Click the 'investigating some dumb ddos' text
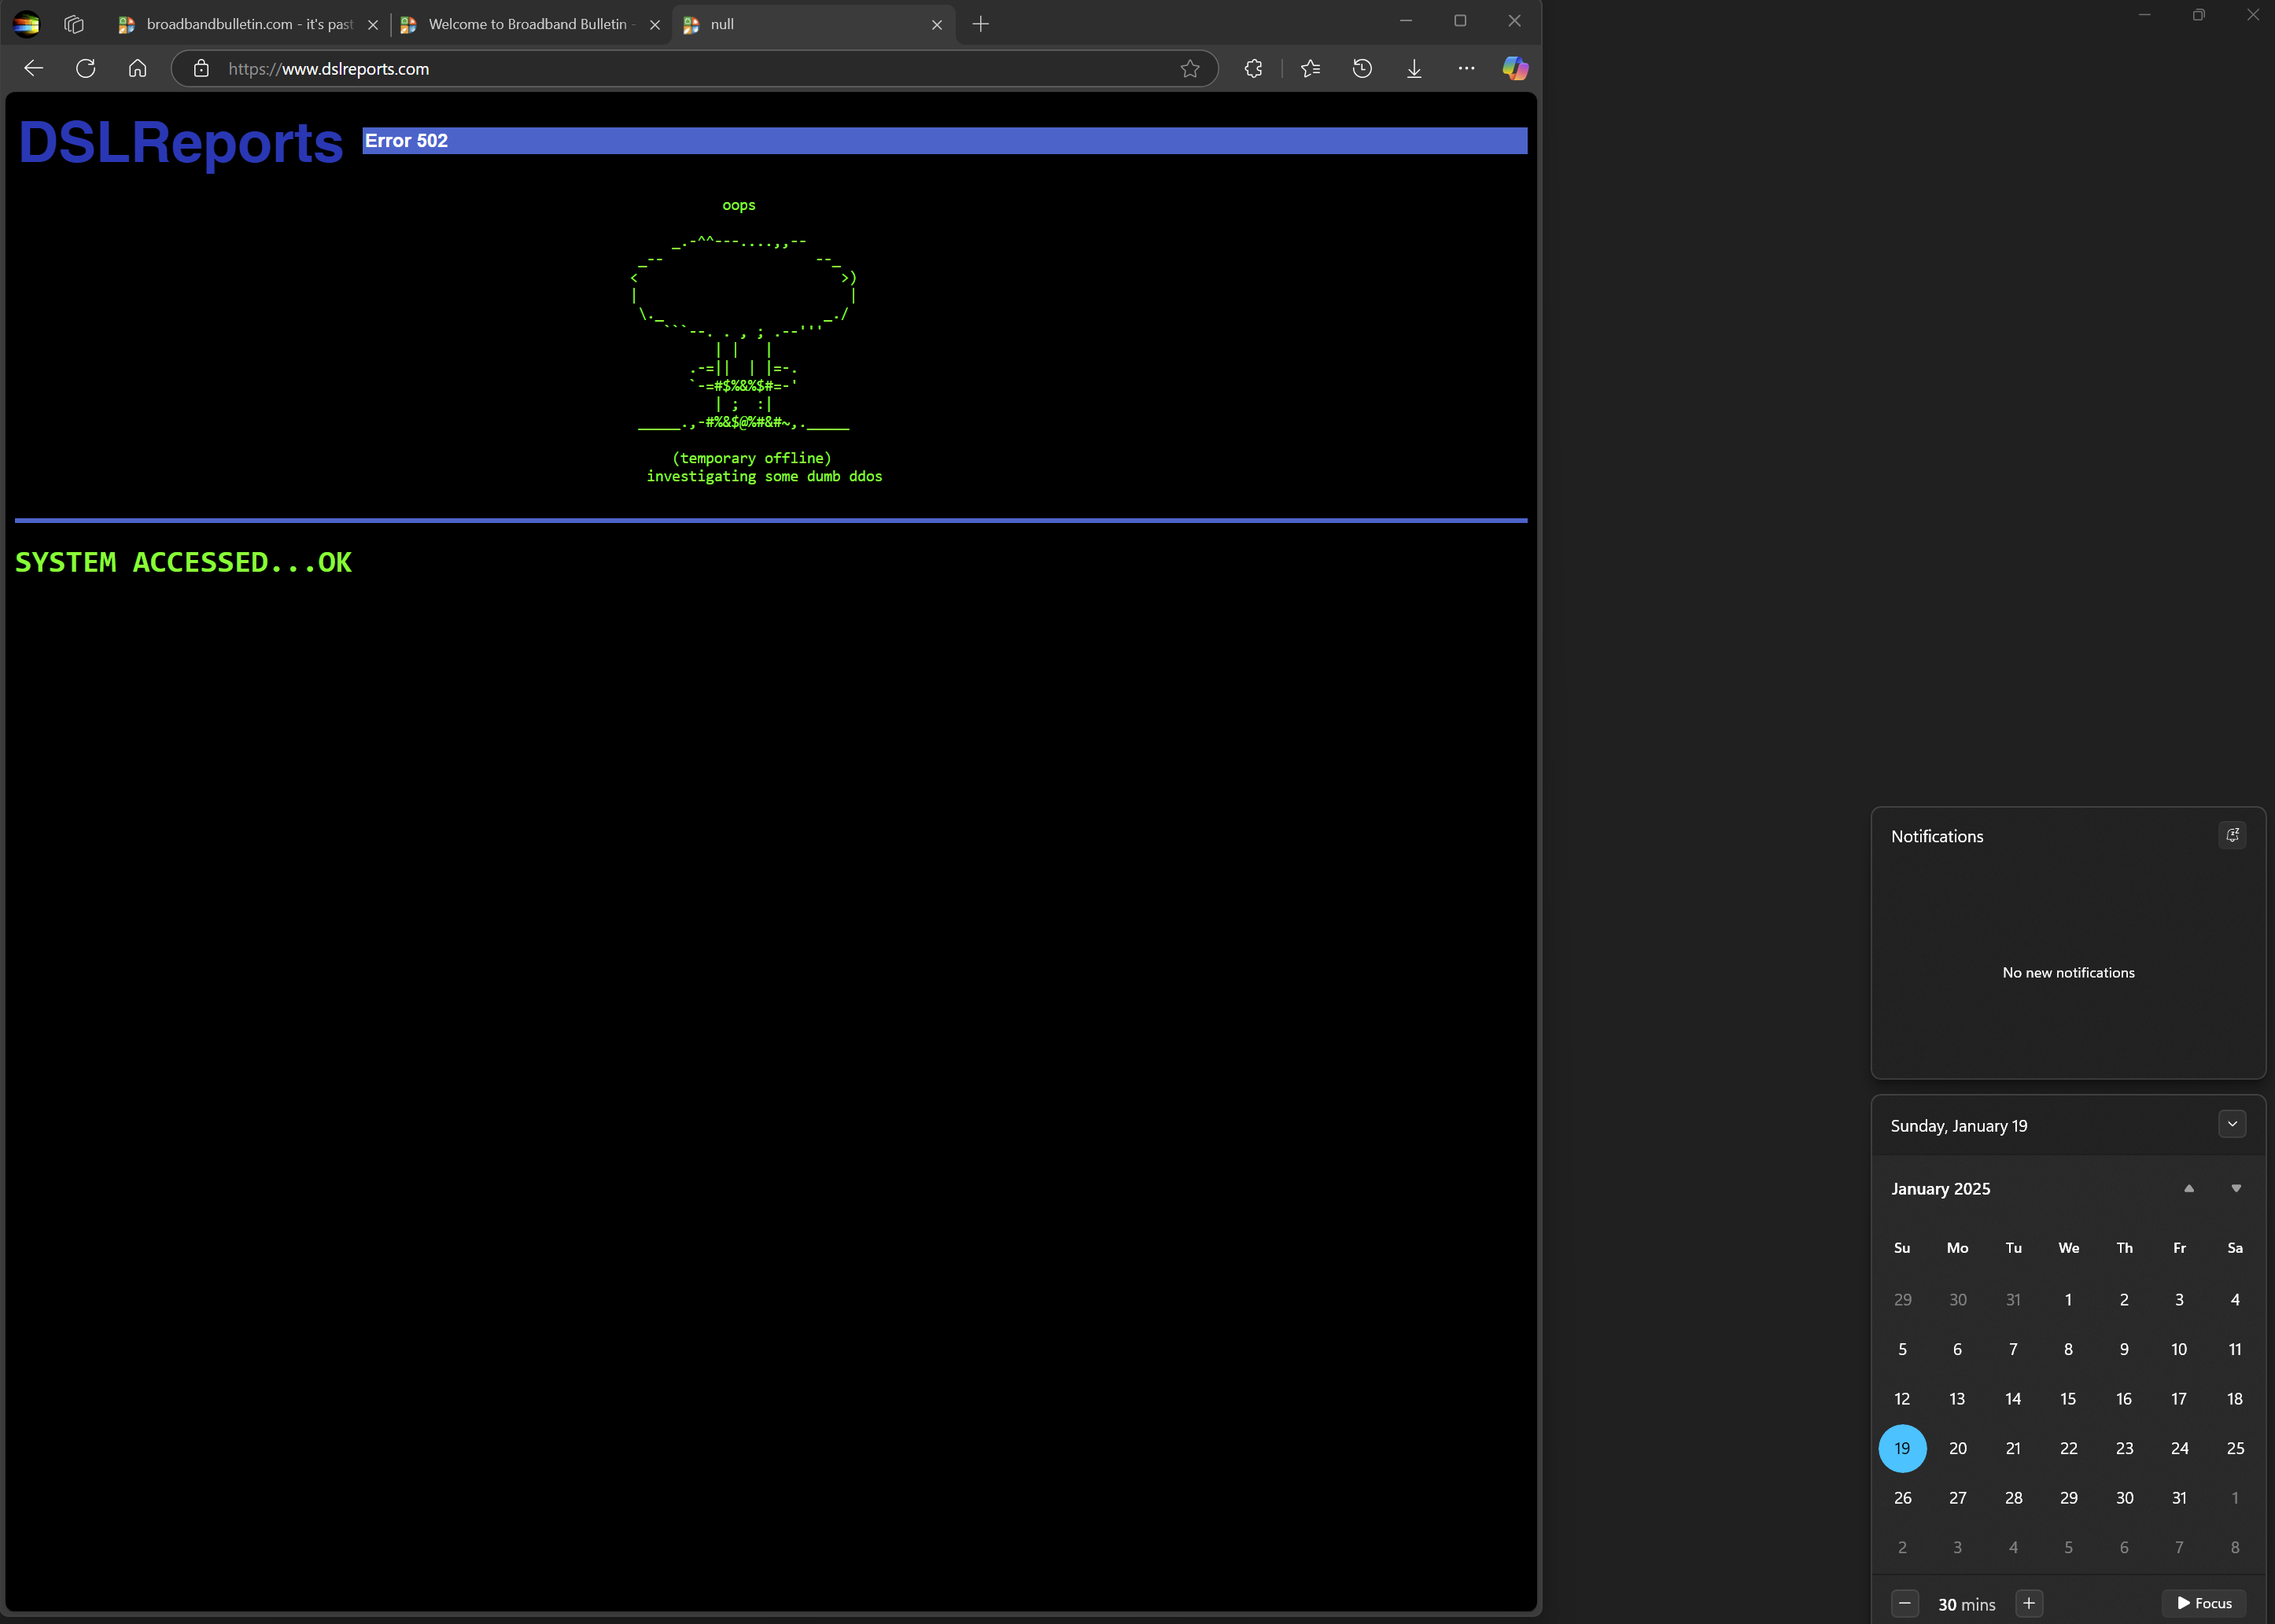The image size is (2275, 1624). tap(764, 477)
